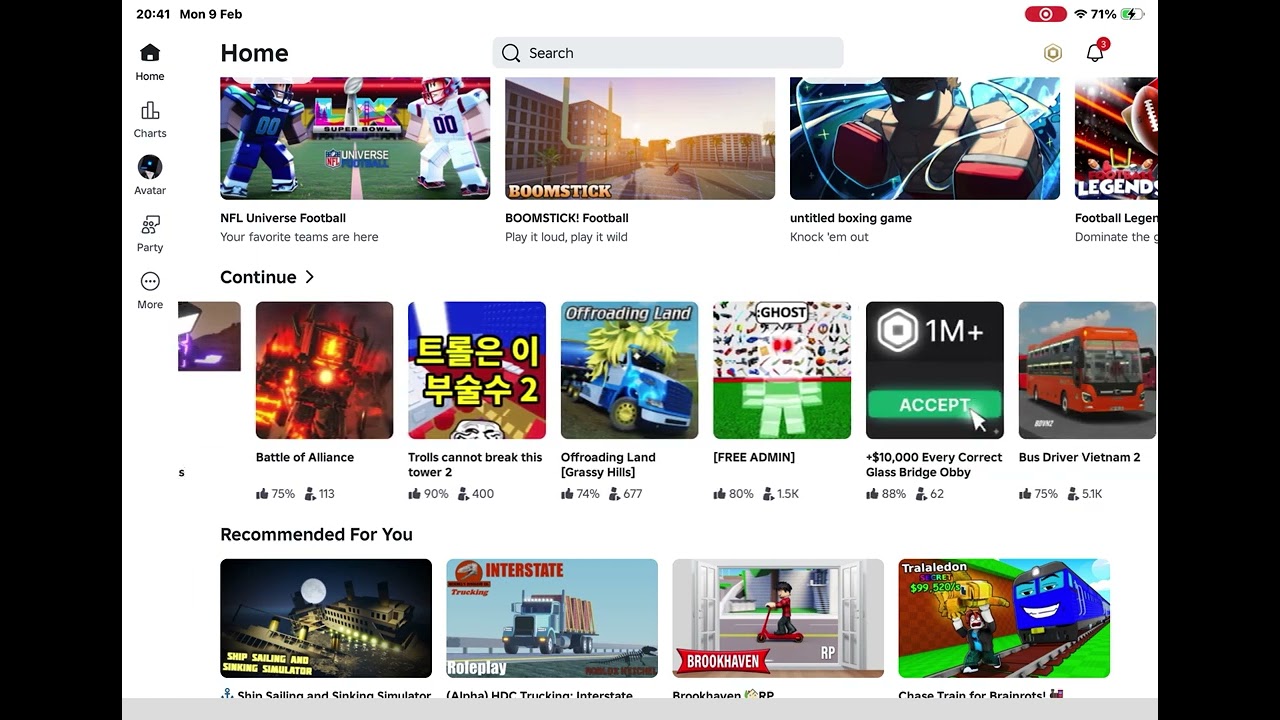This screenshot has width=1280, height=720.
Task: Click the search magnifier icon
Action: click(511, 53)
